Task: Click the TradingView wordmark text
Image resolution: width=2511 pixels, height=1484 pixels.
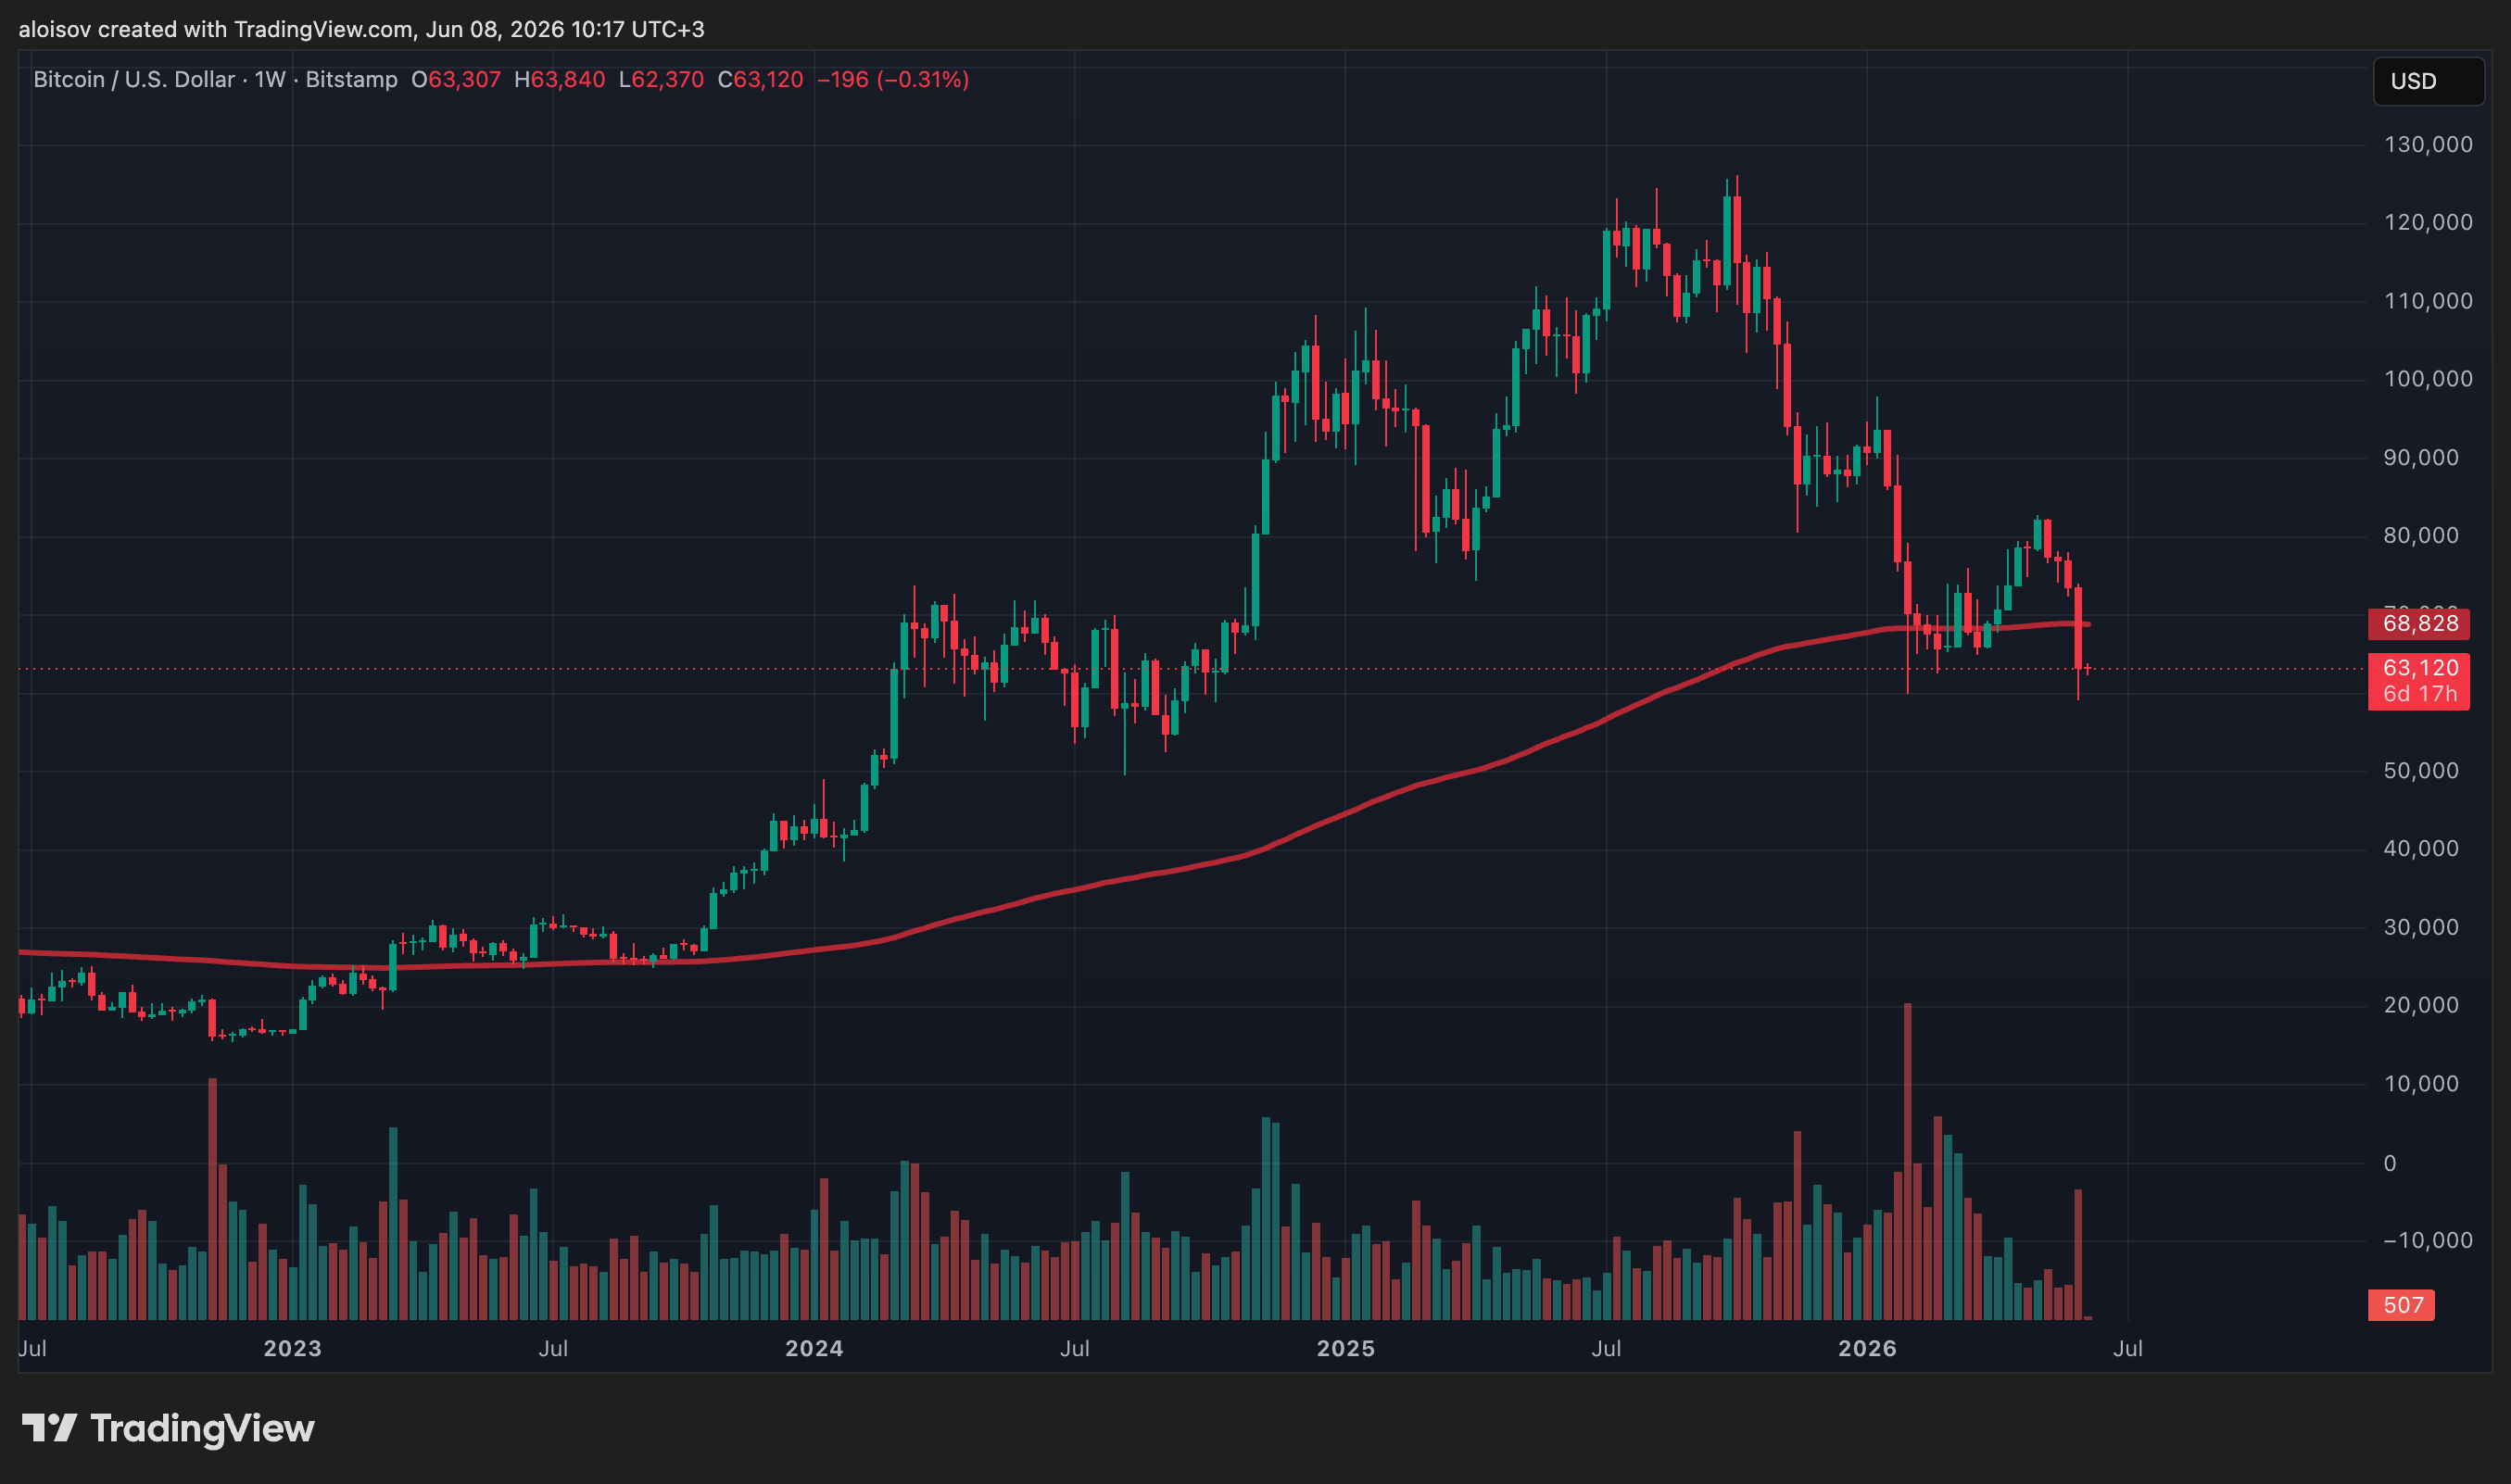Action: coord(202,1428)
